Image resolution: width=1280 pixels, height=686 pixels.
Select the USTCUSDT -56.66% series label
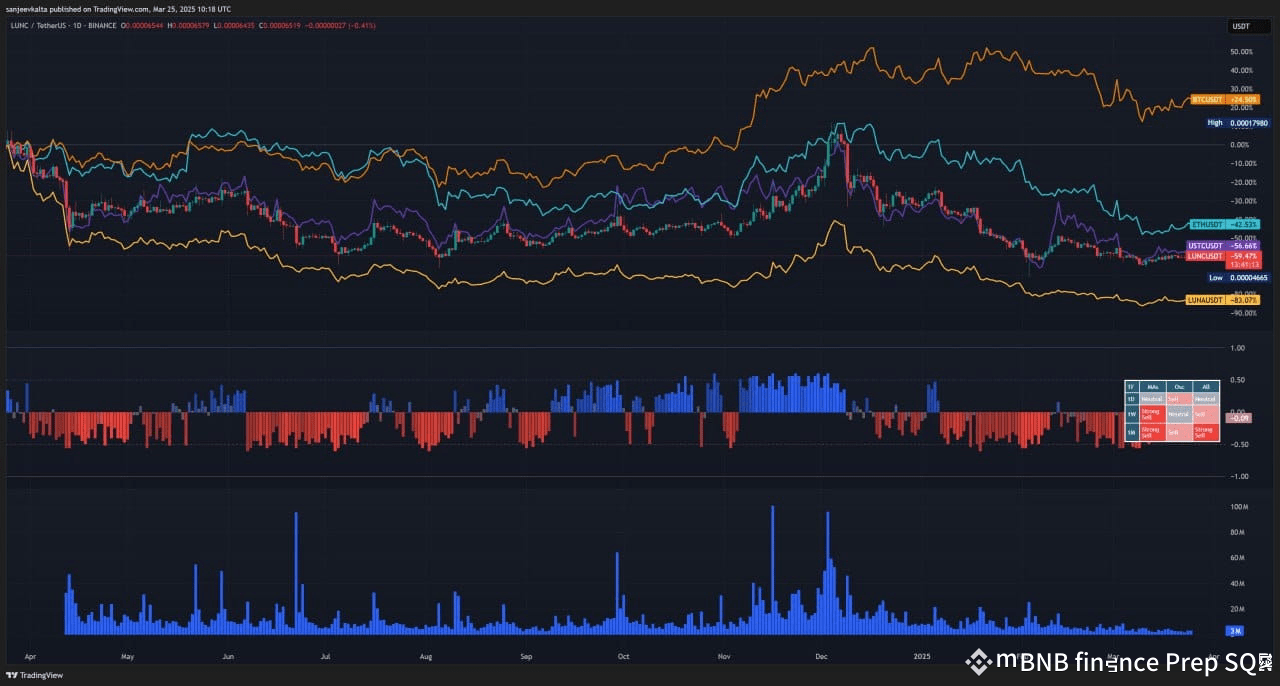pyautogui.click(x=1221, y=245)
